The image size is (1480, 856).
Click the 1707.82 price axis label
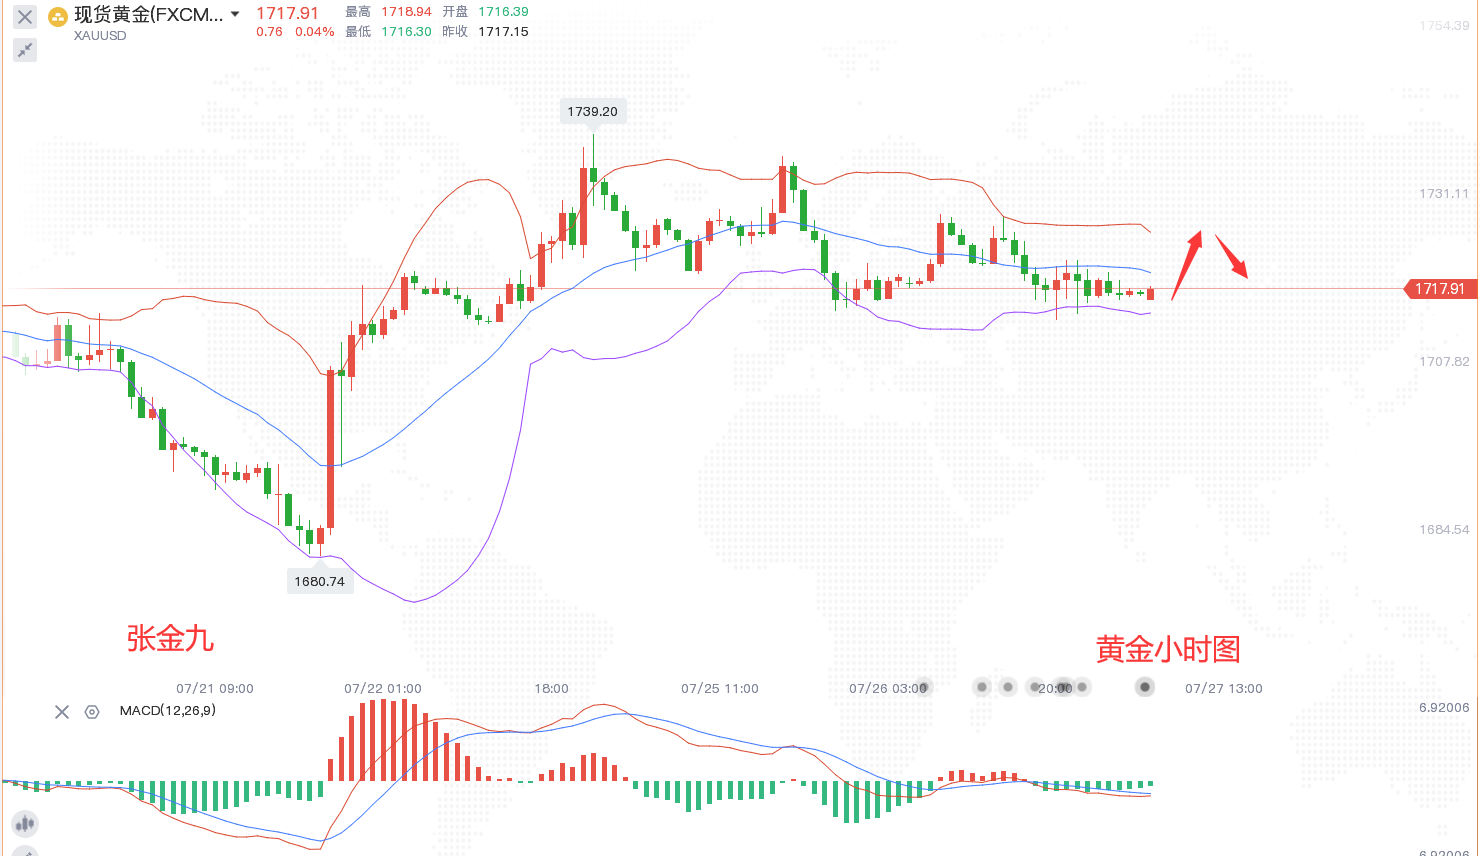point(1444,362)
